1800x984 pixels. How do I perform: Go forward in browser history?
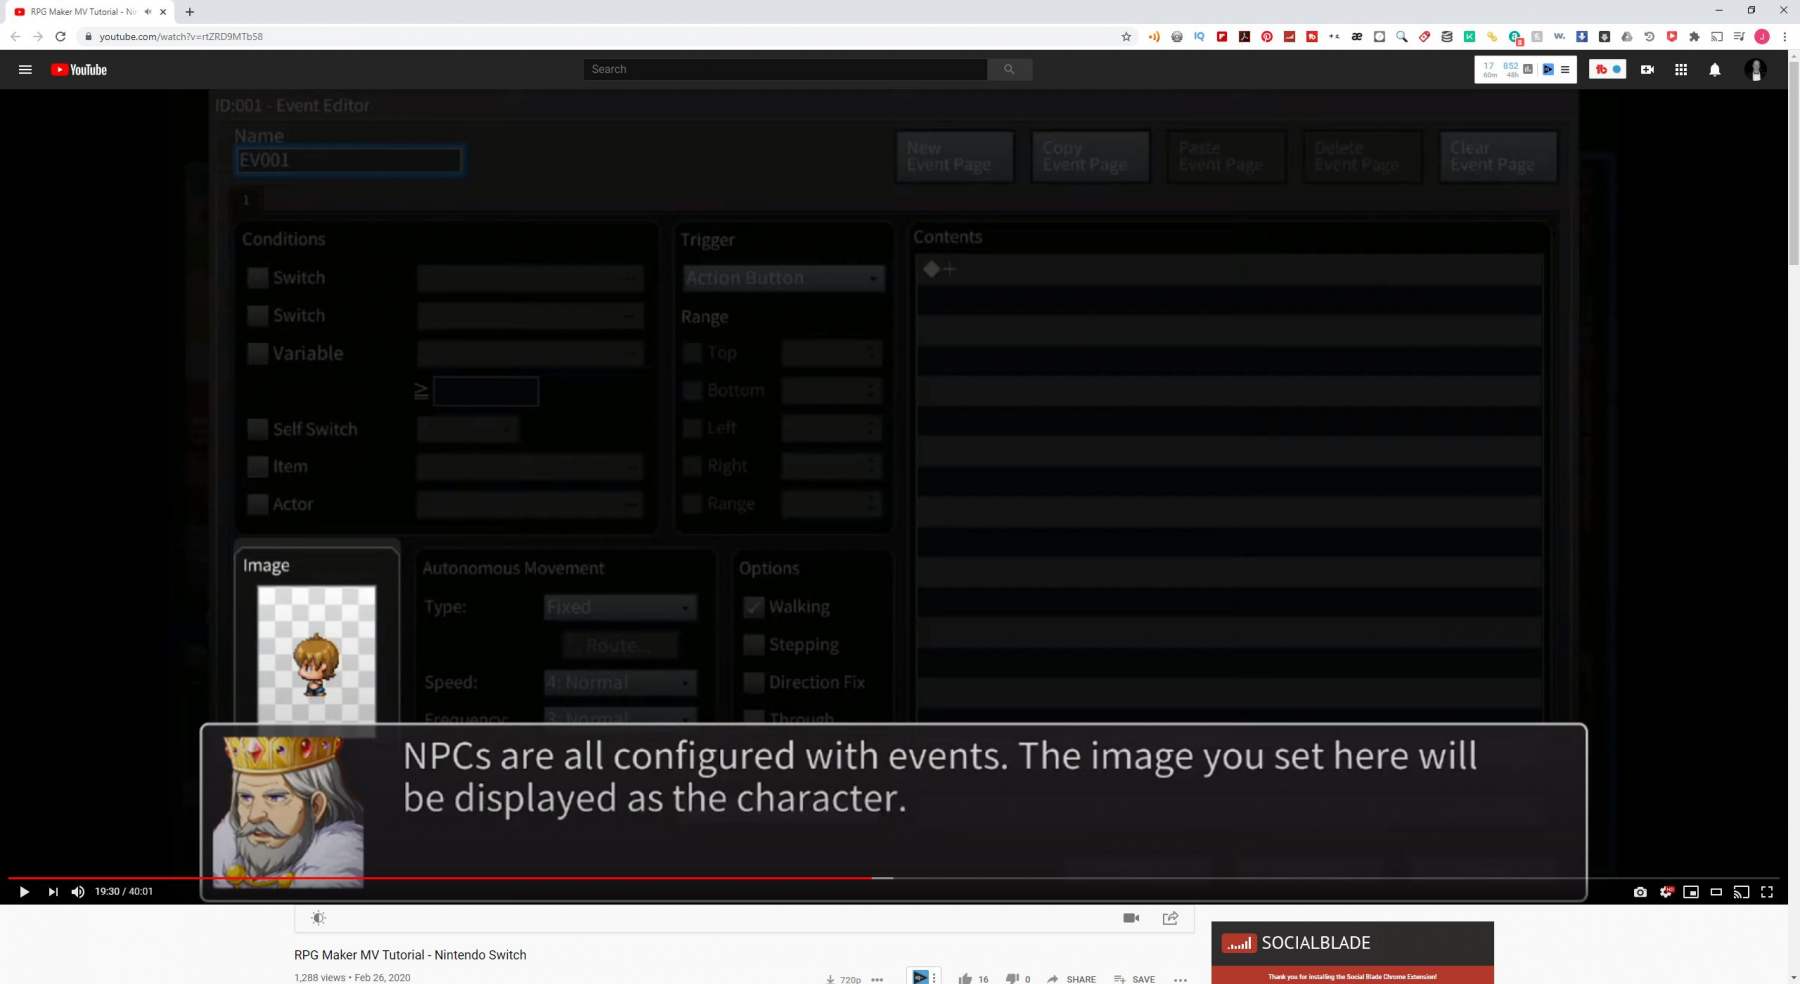tap(38, 37)
